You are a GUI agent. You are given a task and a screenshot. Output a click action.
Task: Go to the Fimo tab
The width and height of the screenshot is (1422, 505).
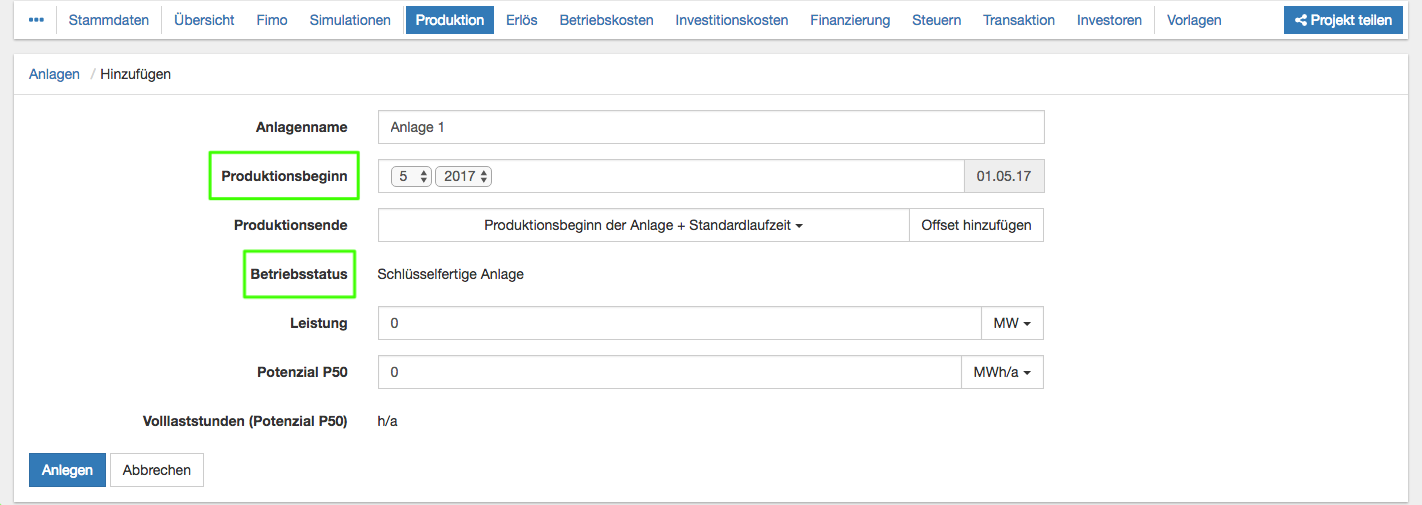click(272, 20)
